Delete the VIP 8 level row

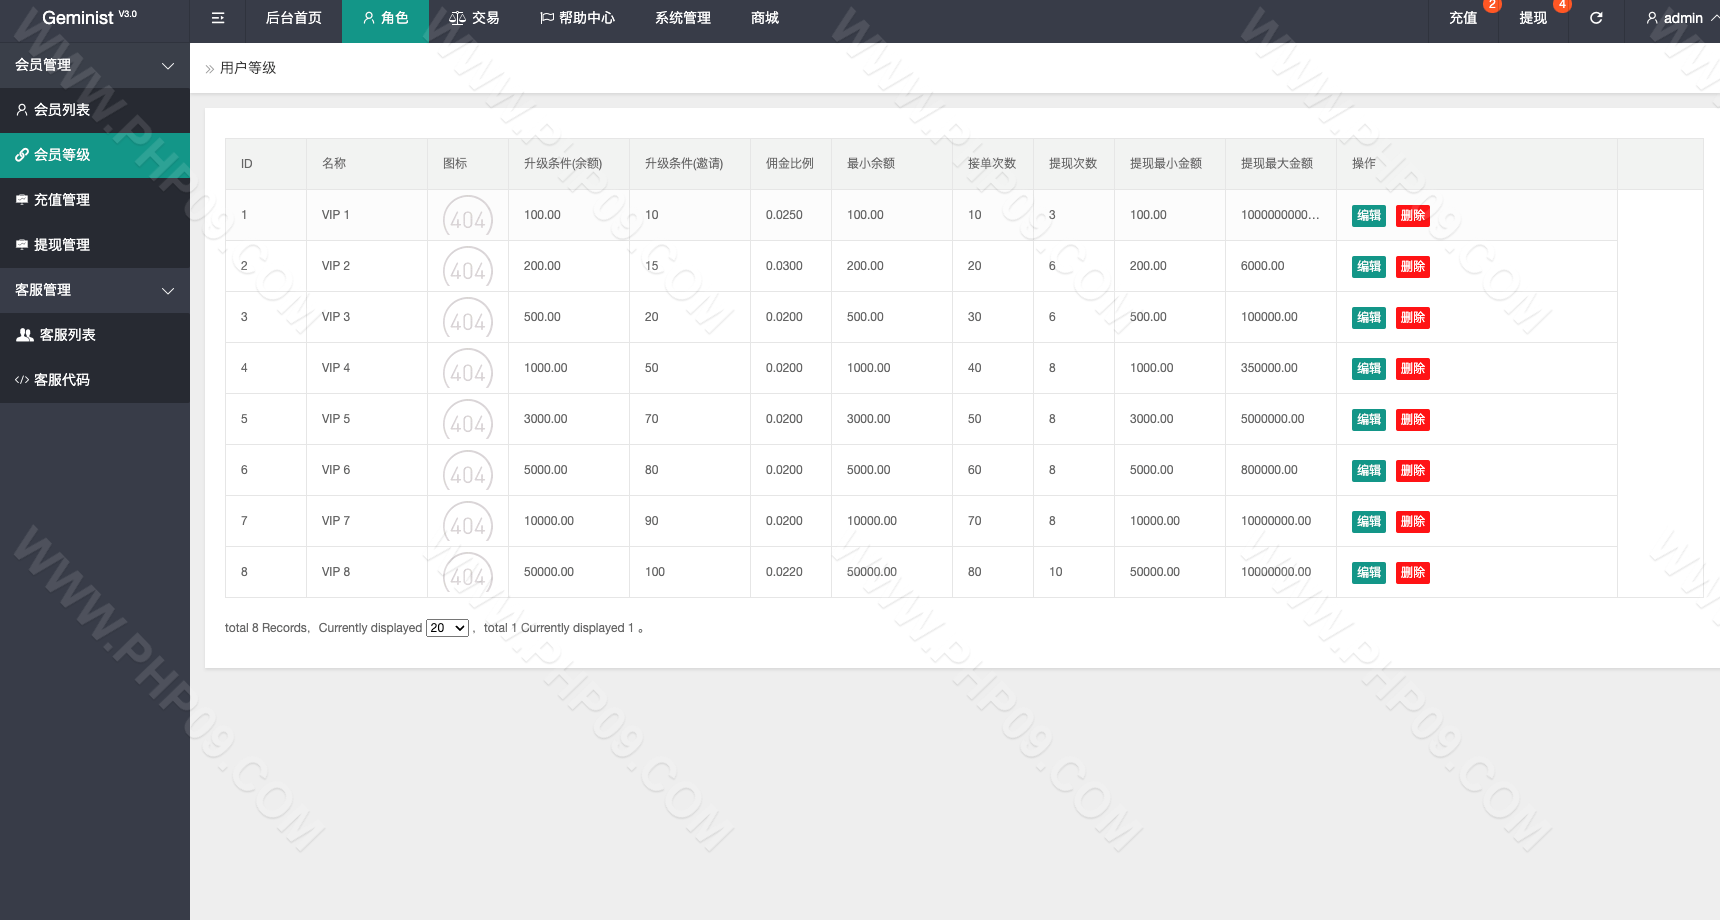click(1412, 573)
